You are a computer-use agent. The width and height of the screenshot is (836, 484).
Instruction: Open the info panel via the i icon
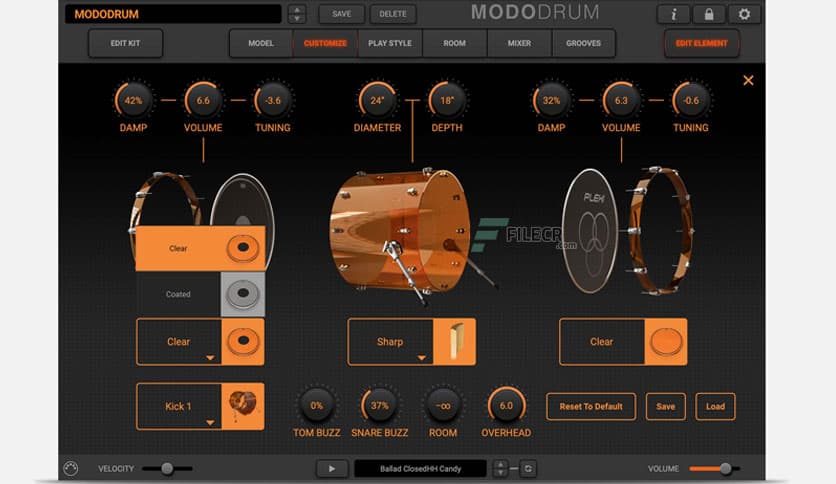(673, 14)
